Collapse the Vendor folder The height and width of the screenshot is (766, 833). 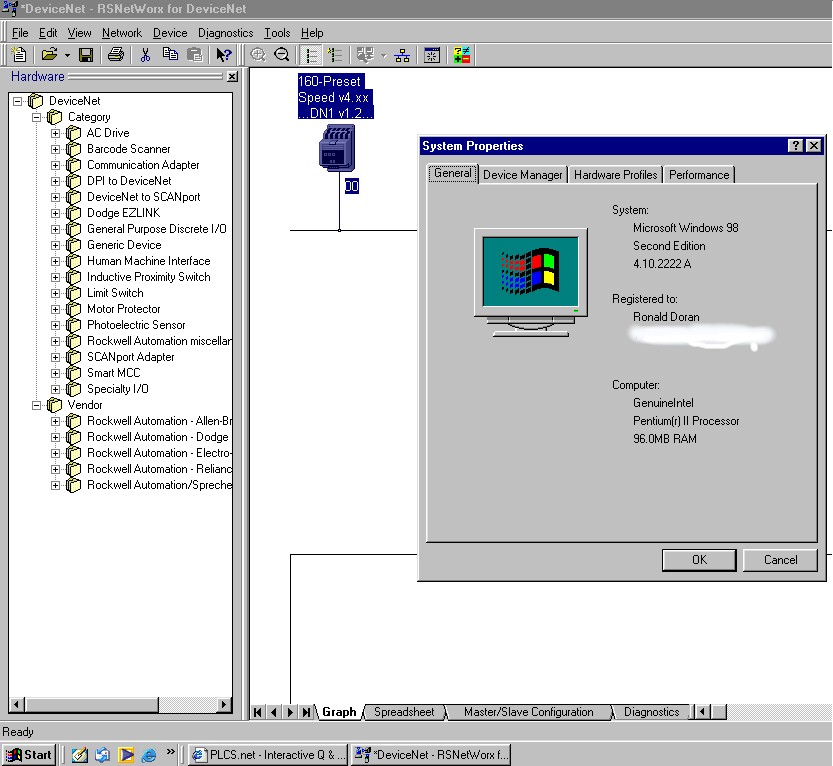(37, 405)
